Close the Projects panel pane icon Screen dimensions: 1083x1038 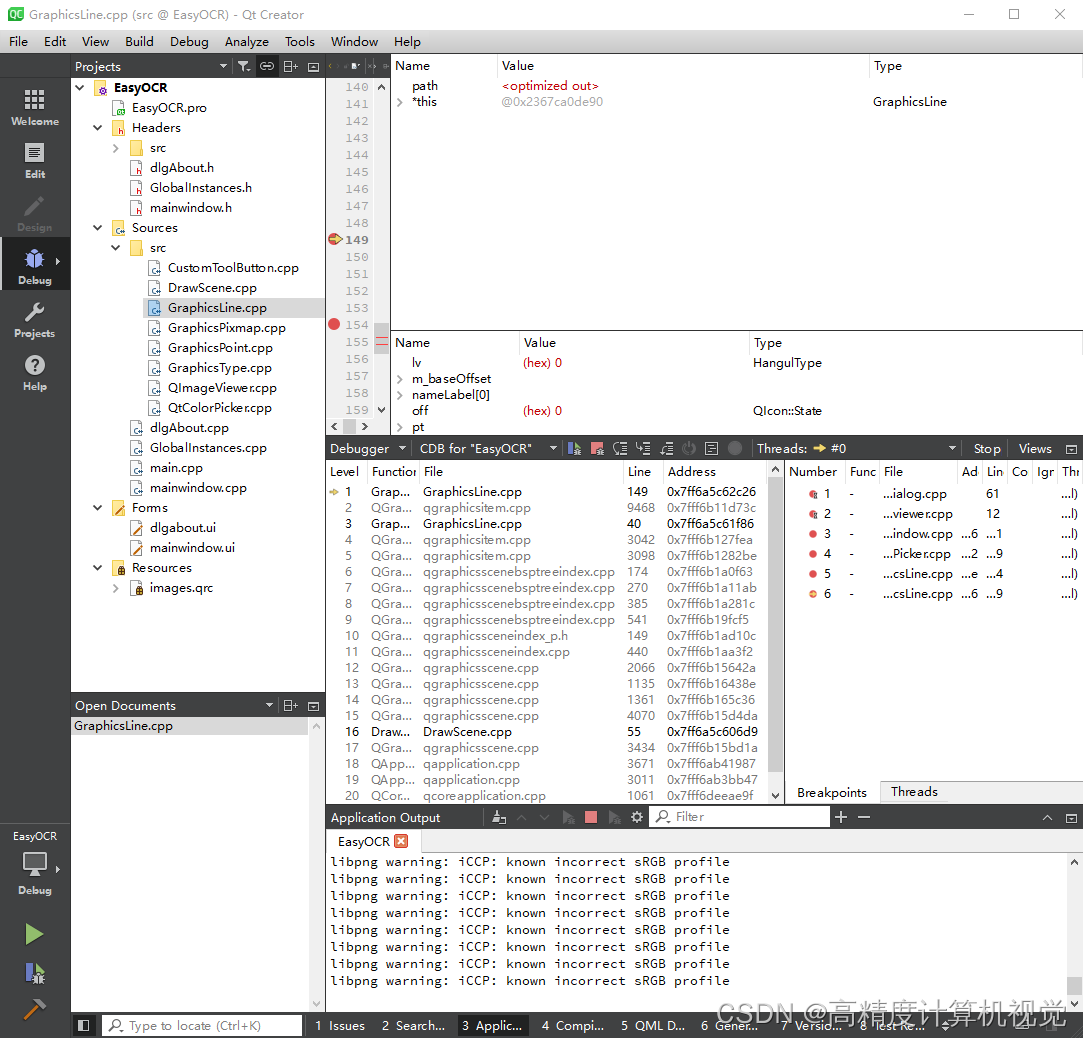314,66
